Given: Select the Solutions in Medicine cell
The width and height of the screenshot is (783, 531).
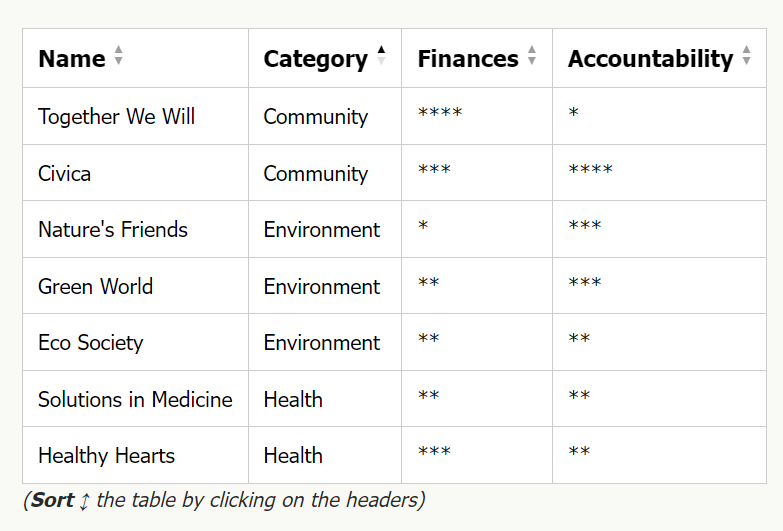Looking at the screenshot, I should [135, 400].
